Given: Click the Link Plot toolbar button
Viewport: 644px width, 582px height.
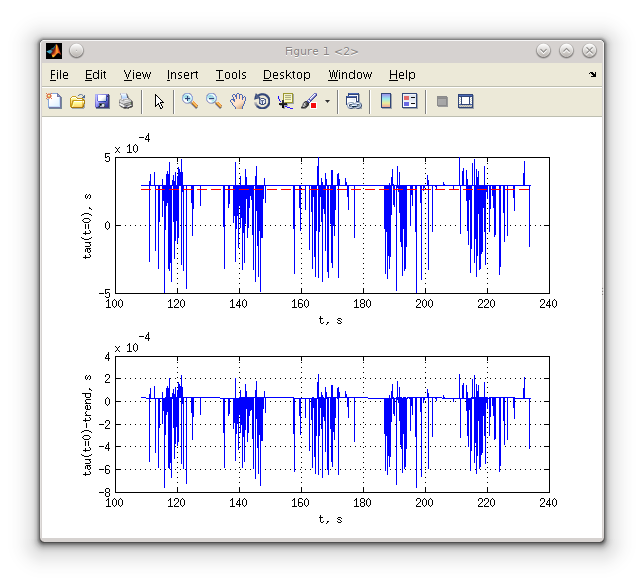Looking at the screenshot, I should click(353, 101).
